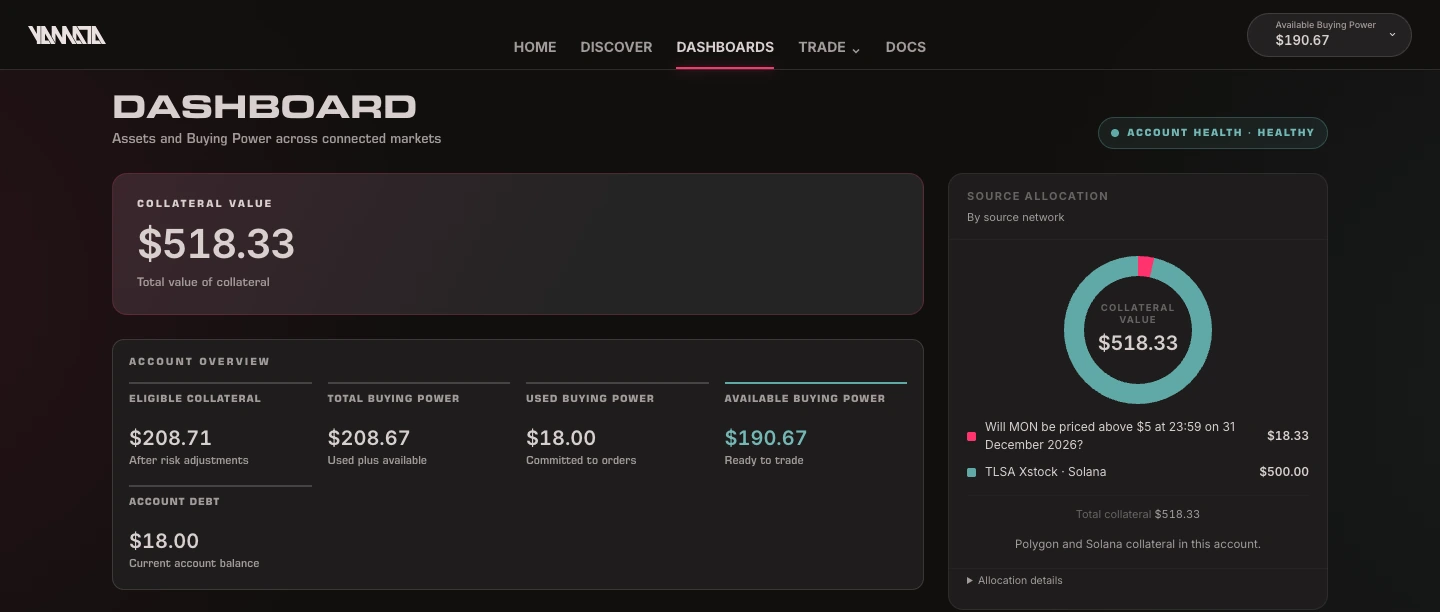
Task: Select the Eligible Collateral $208.71 value
Action: tap(170, 438)
